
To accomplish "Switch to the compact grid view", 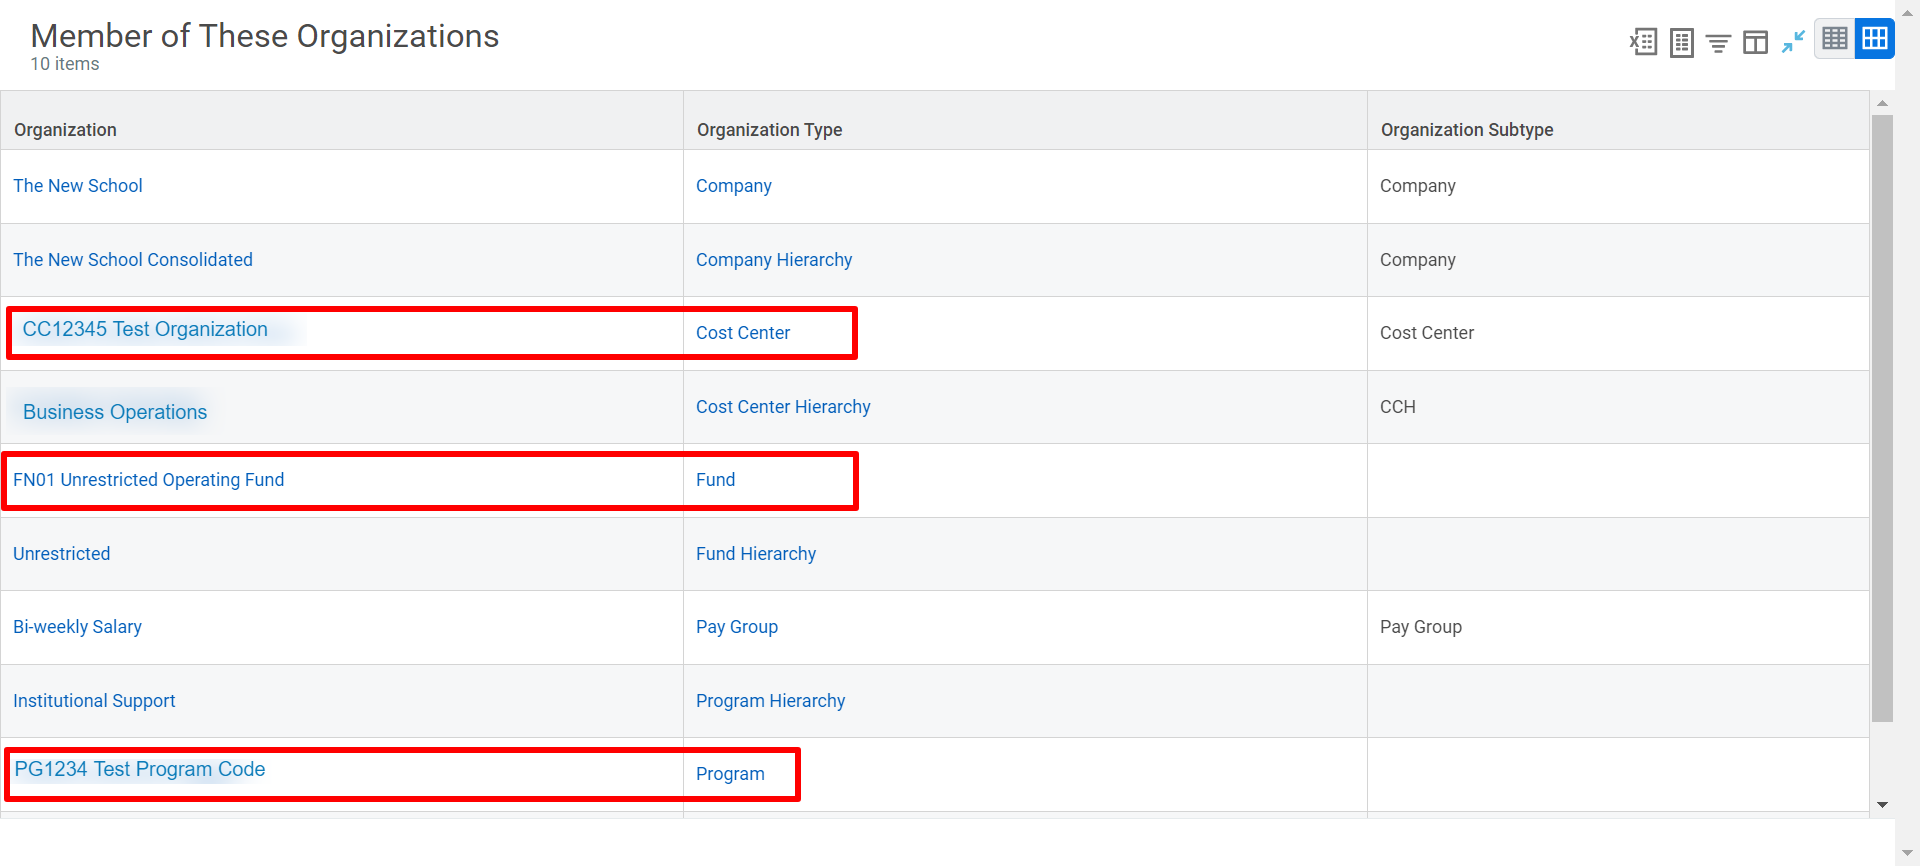I will pyautogui.click(x=1835, y=39).
